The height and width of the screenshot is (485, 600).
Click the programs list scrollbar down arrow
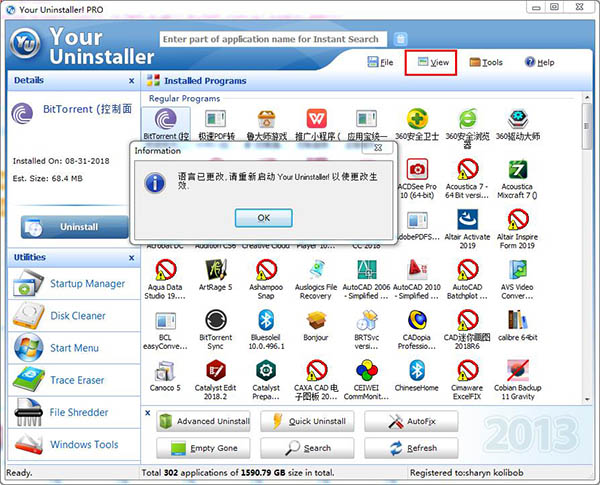click(x=587, y=399)
